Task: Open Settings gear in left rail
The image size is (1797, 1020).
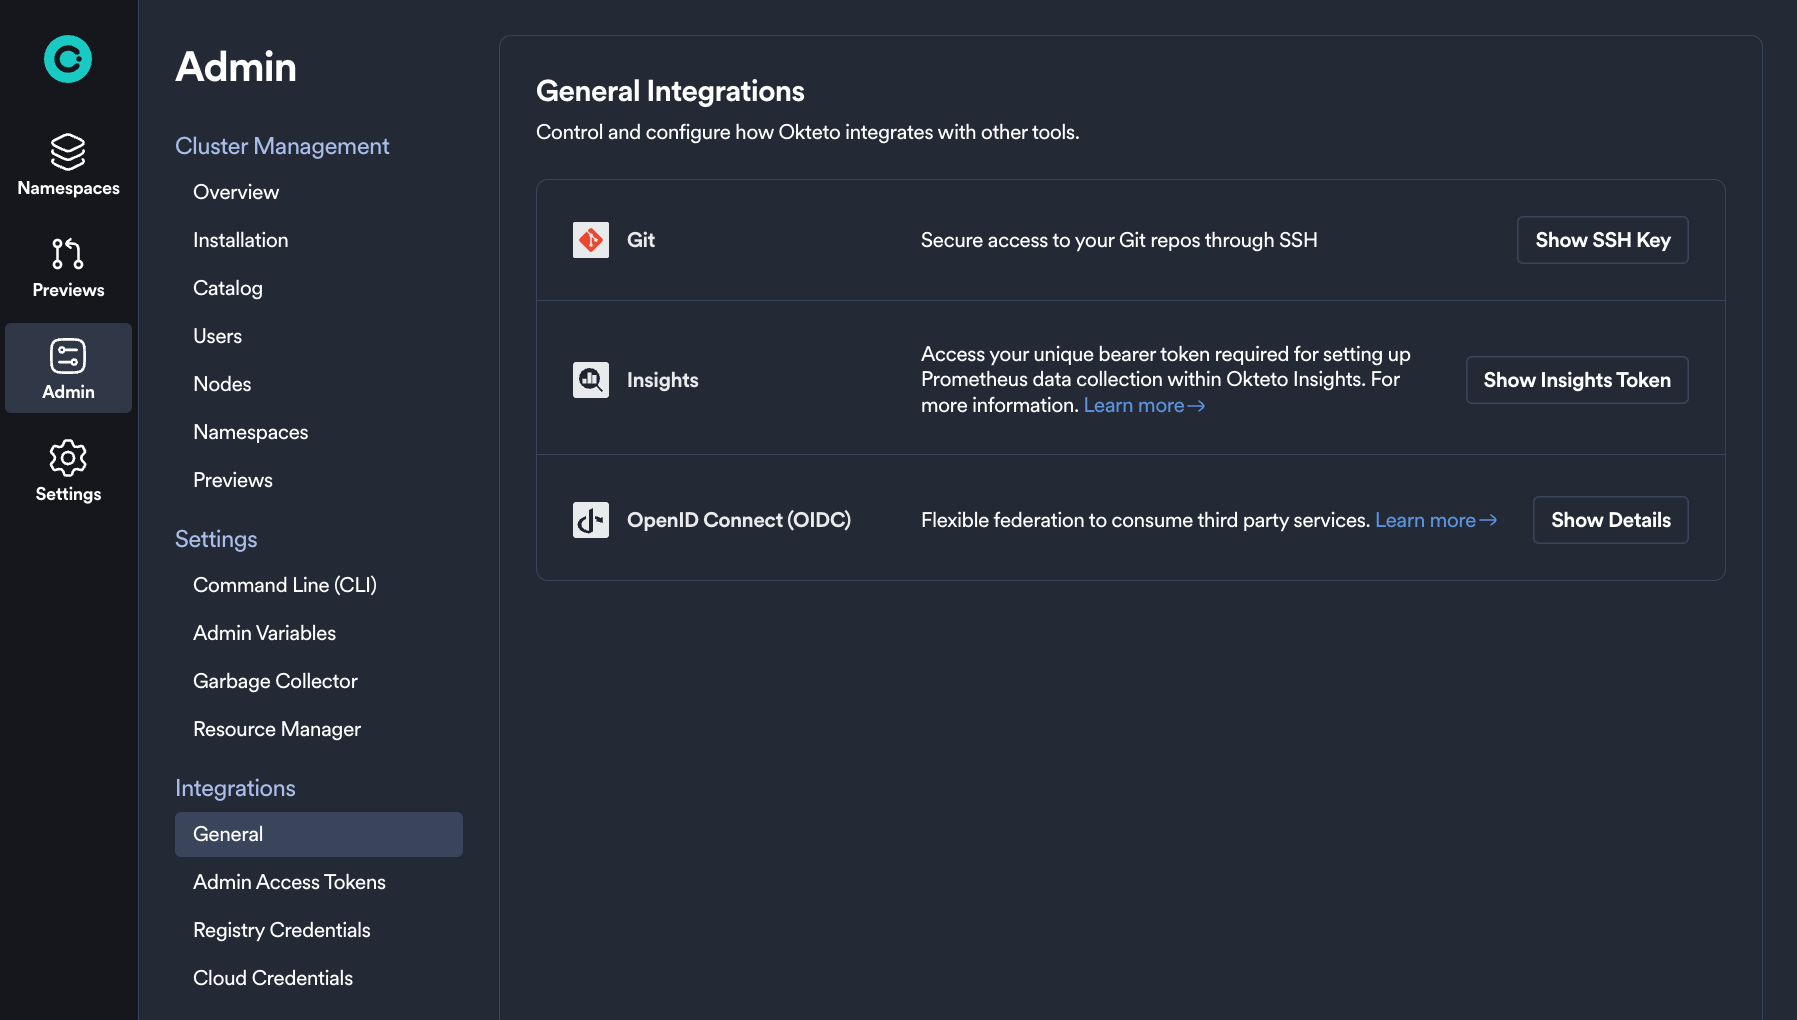Action: pos(68,471)
